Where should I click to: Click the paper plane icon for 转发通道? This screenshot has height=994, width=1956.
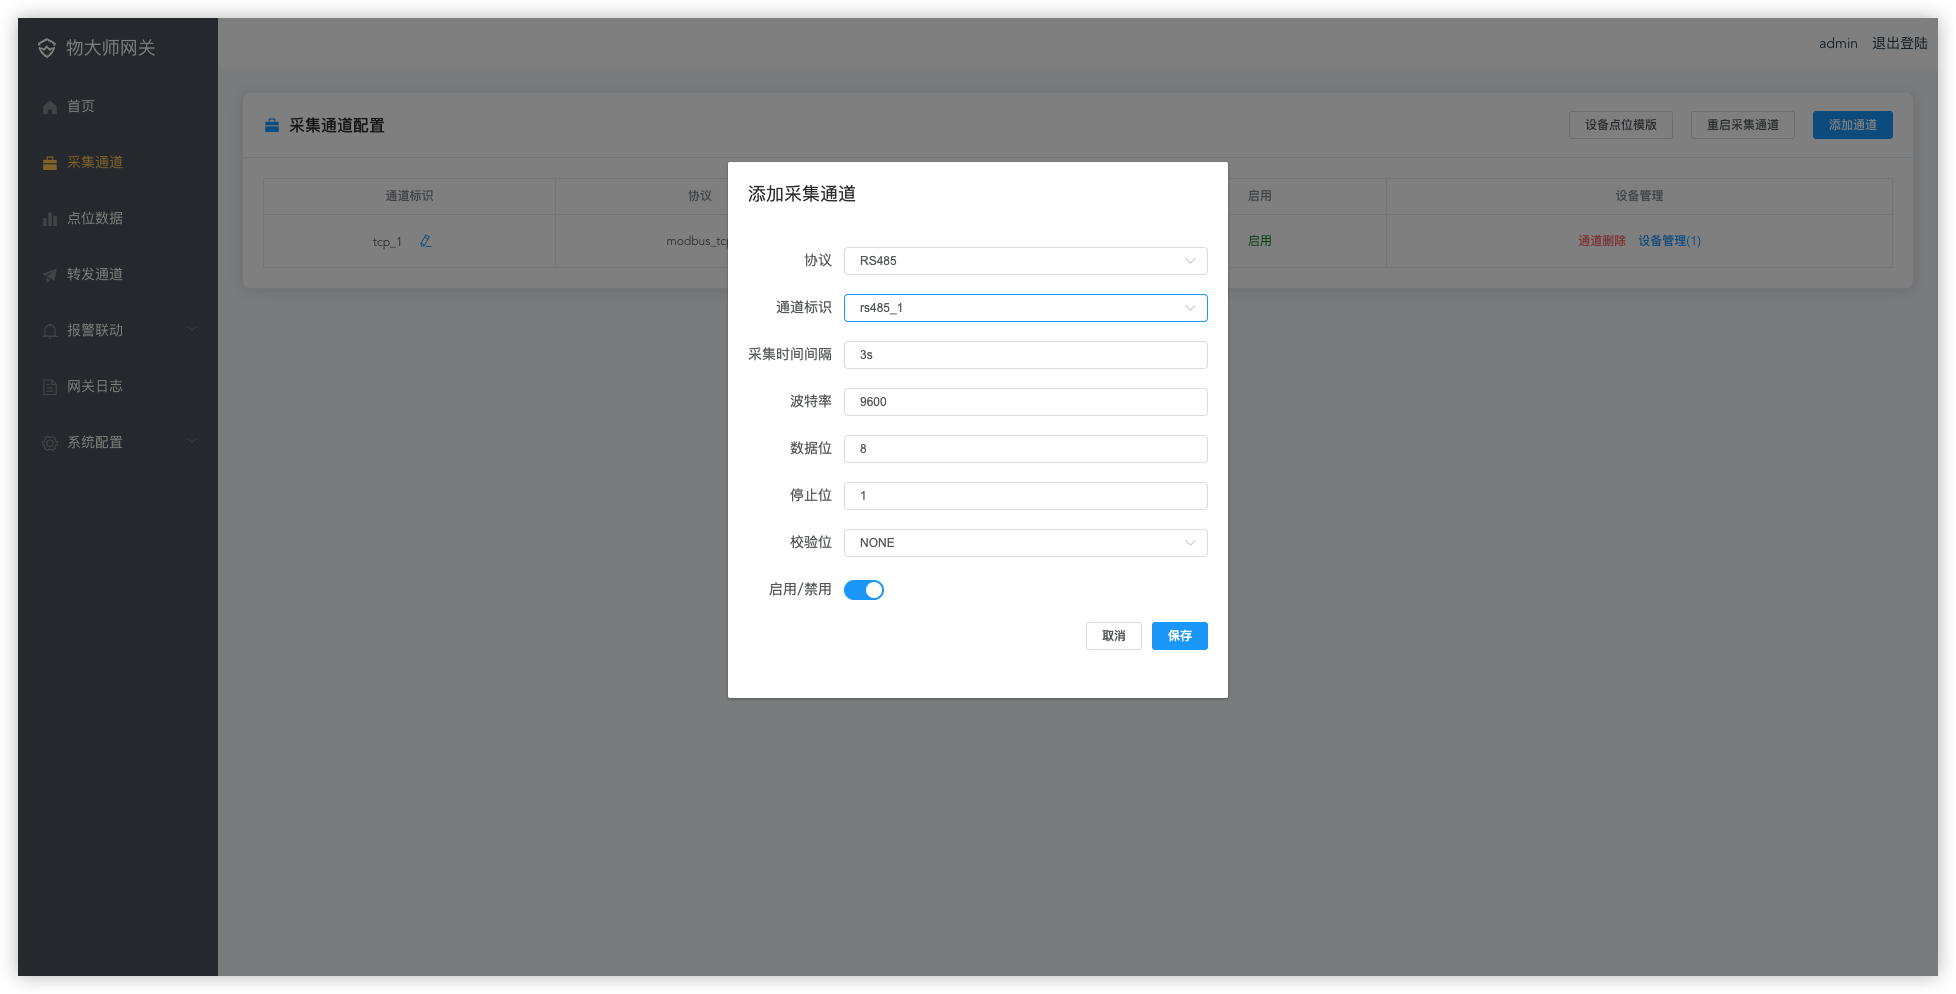point(50,275)
